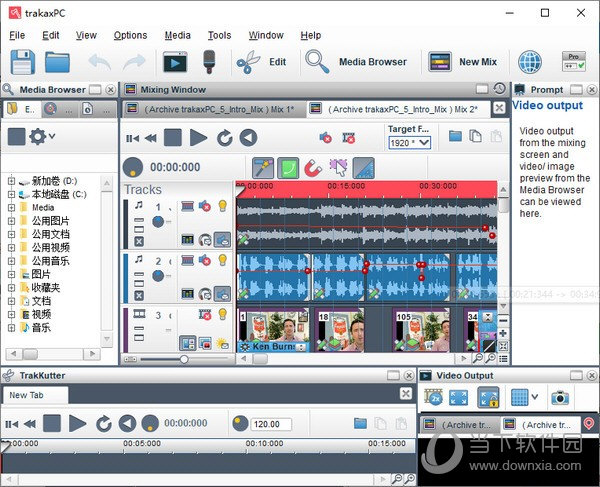The image size is (600, 487).
Task: Click the globe web icon
Action: click(530, 62)
